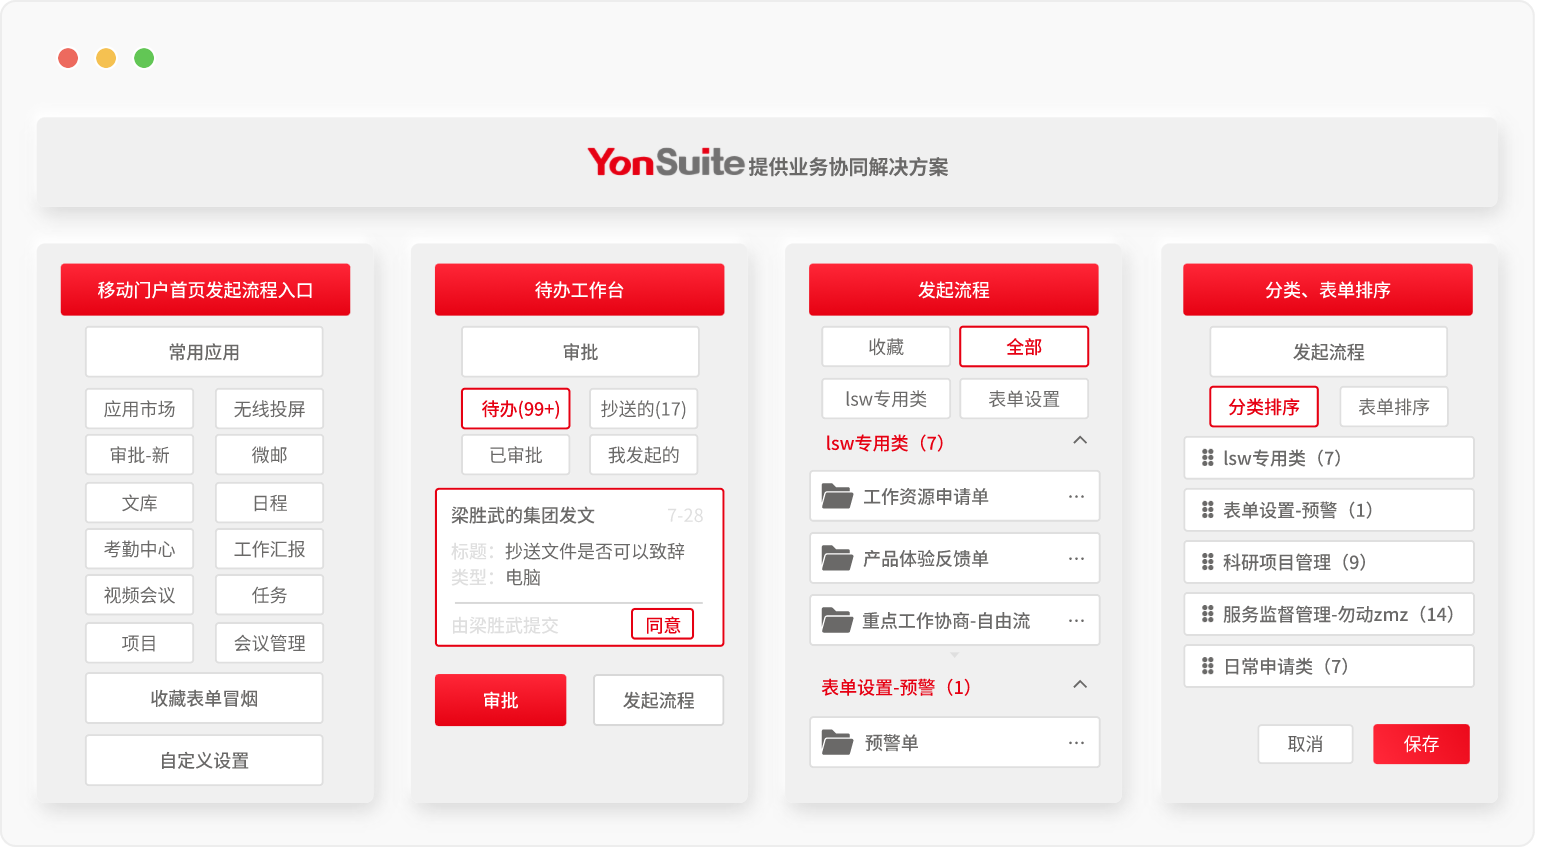1542x851 pixels.
Task: Click drag handle of 日常申请类 (7)
Action: (x=1207, y=666)
